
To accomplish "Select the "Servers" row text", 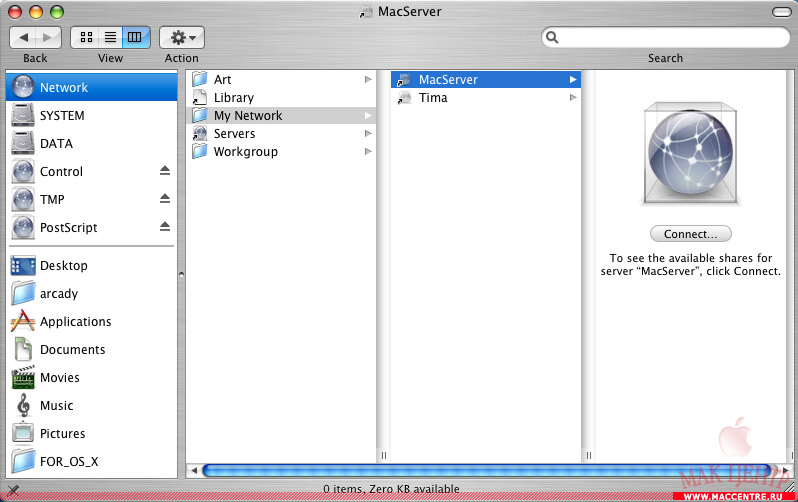I will pyautogui.click(x=235, y=133).
